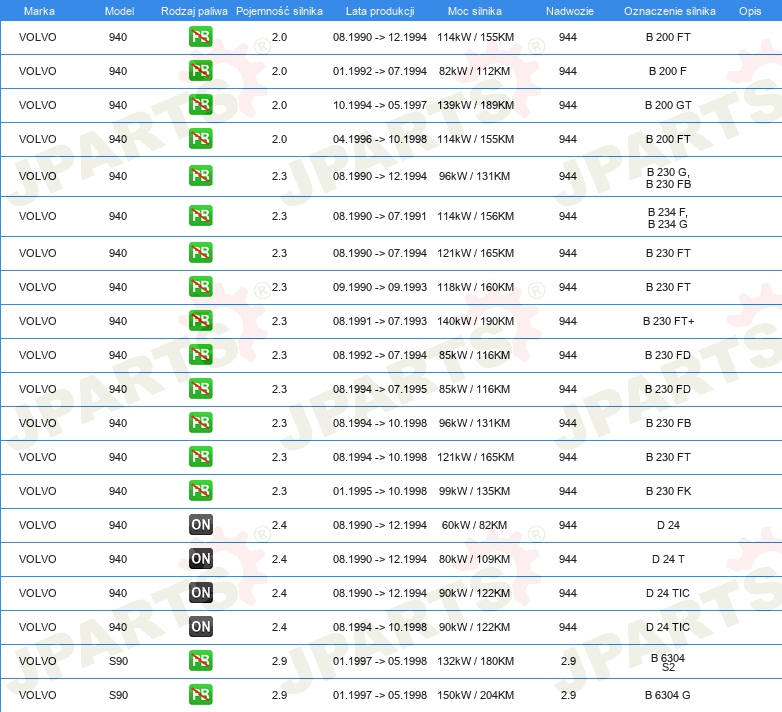Select the fuel icon in B 230 FT+ row
Screen dimensions: 782x712
coord(201,321)
